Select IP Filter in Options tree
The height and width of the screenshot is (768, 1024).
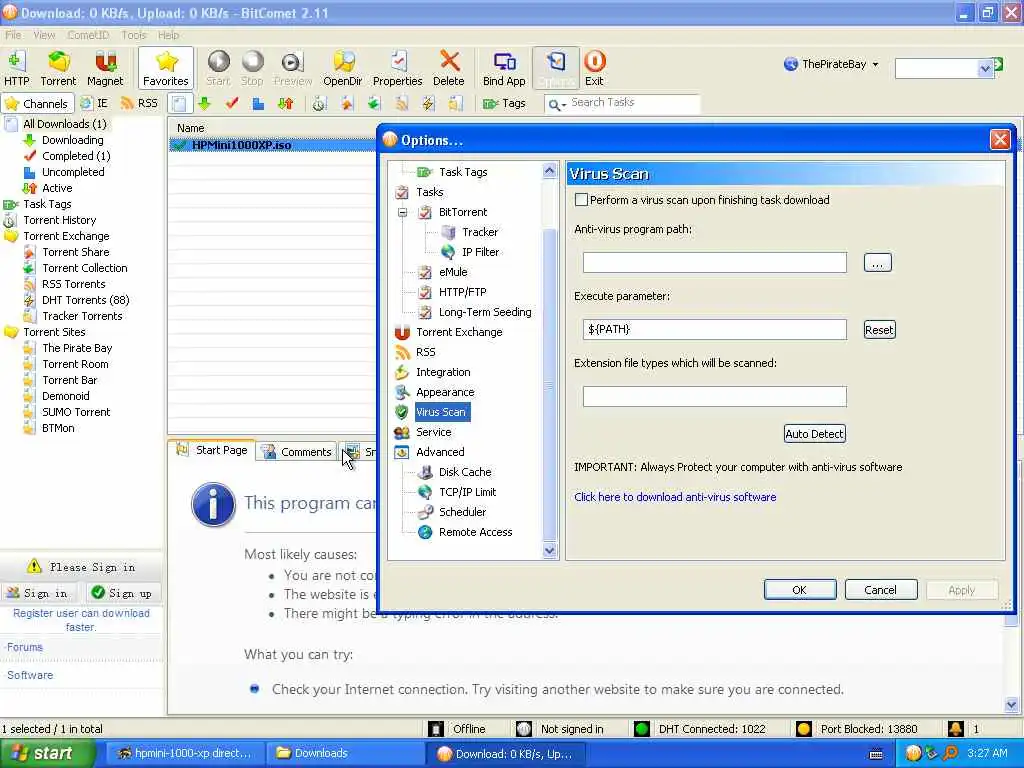click(480, 252)
